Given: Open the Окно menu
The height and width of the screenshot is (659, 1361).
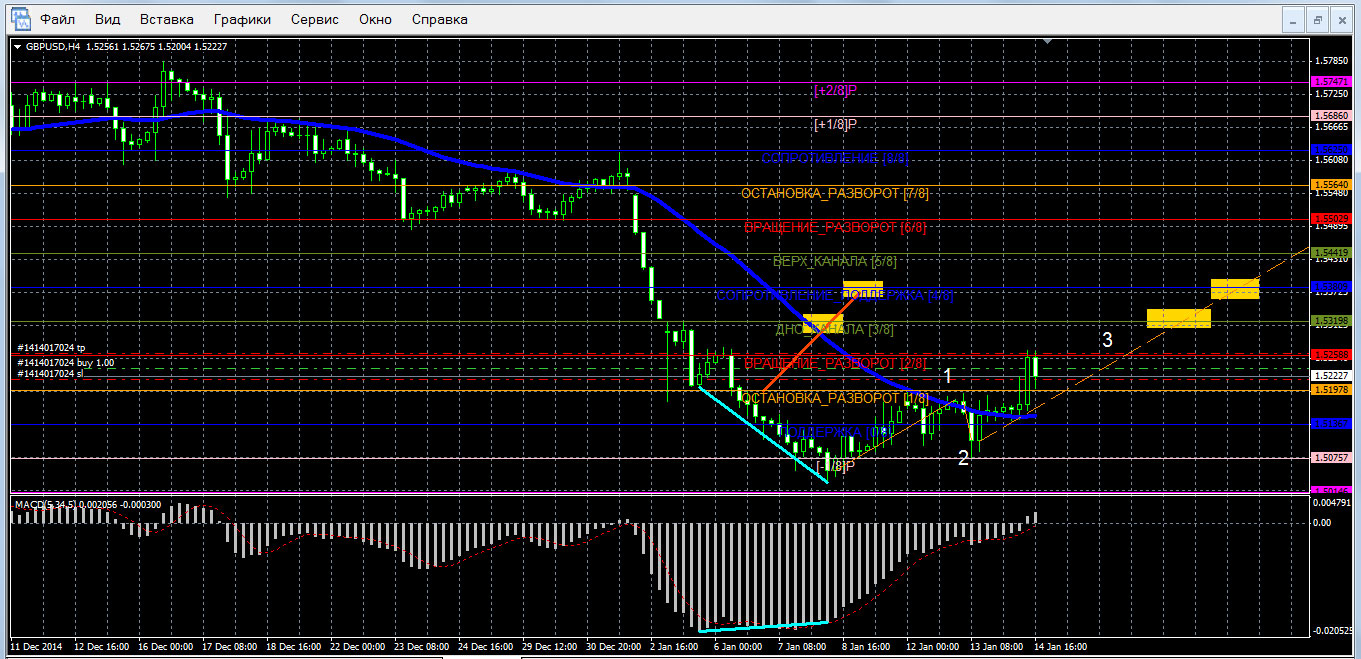Looking at the screenshot, I should tap(375, 19).
